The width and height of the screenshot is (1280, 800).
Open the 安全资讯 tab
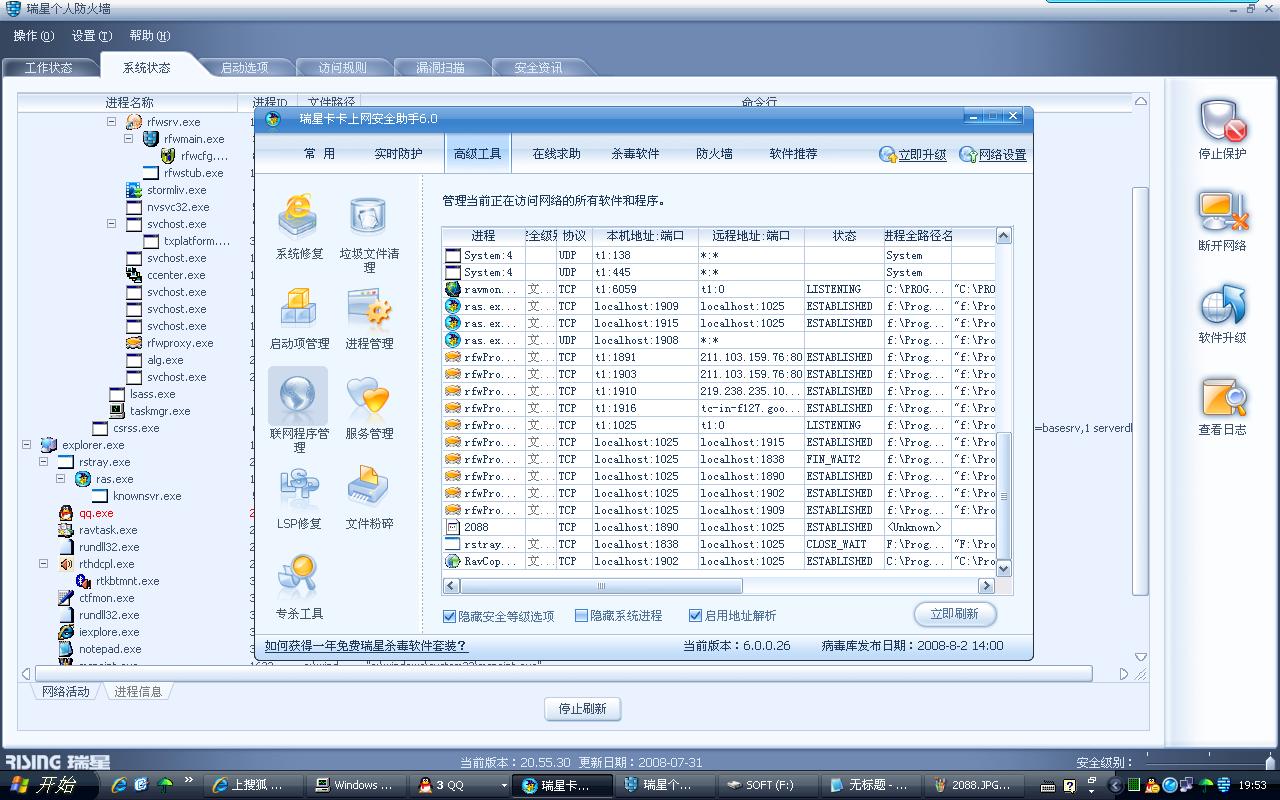[538, 68]
